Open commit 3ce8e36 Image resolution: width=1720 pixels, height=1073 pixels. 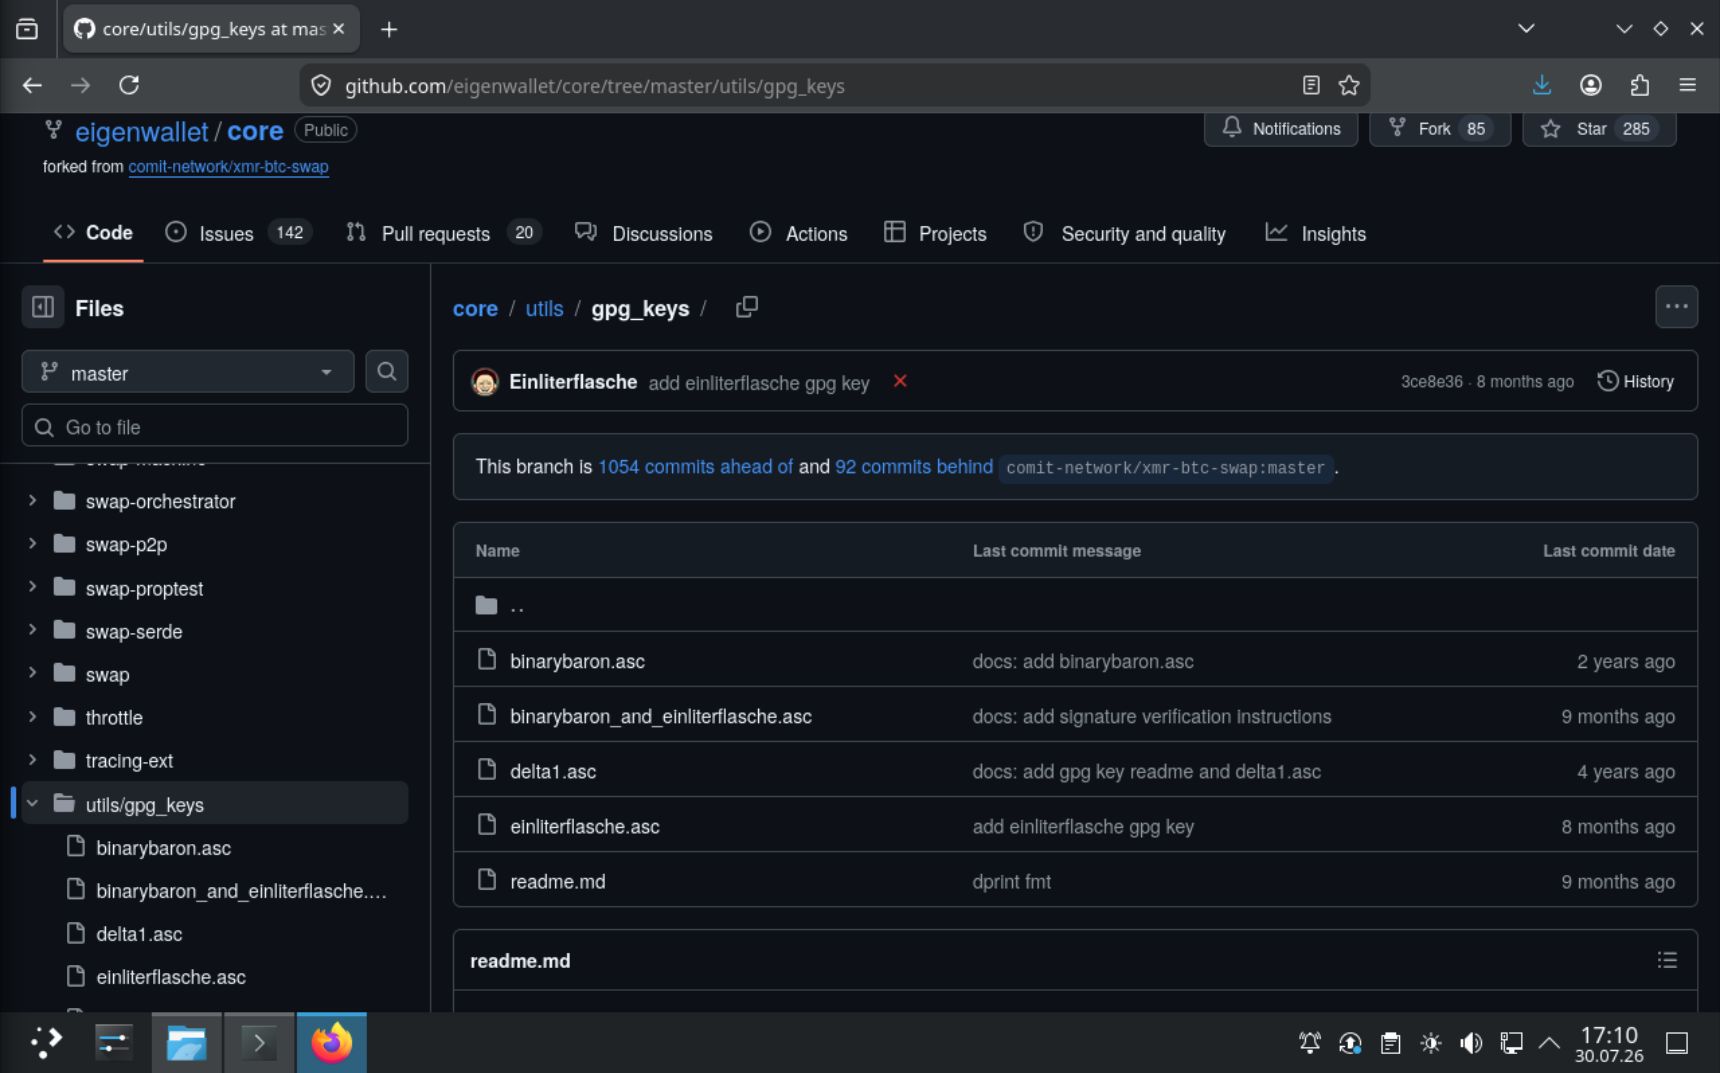pyautogui.click(x=1431, y=382)
